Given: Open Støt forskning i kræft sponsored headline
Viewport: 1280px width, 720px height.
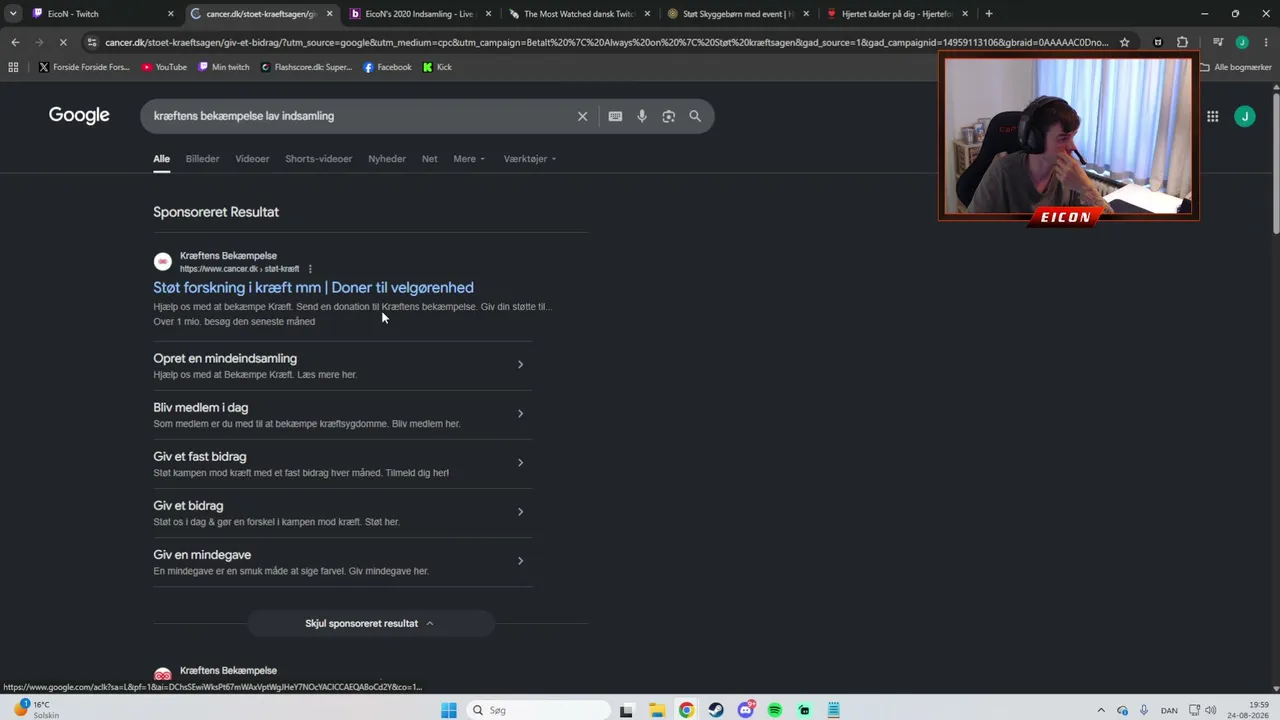Looking at the screenshot, I should (313, 288).
